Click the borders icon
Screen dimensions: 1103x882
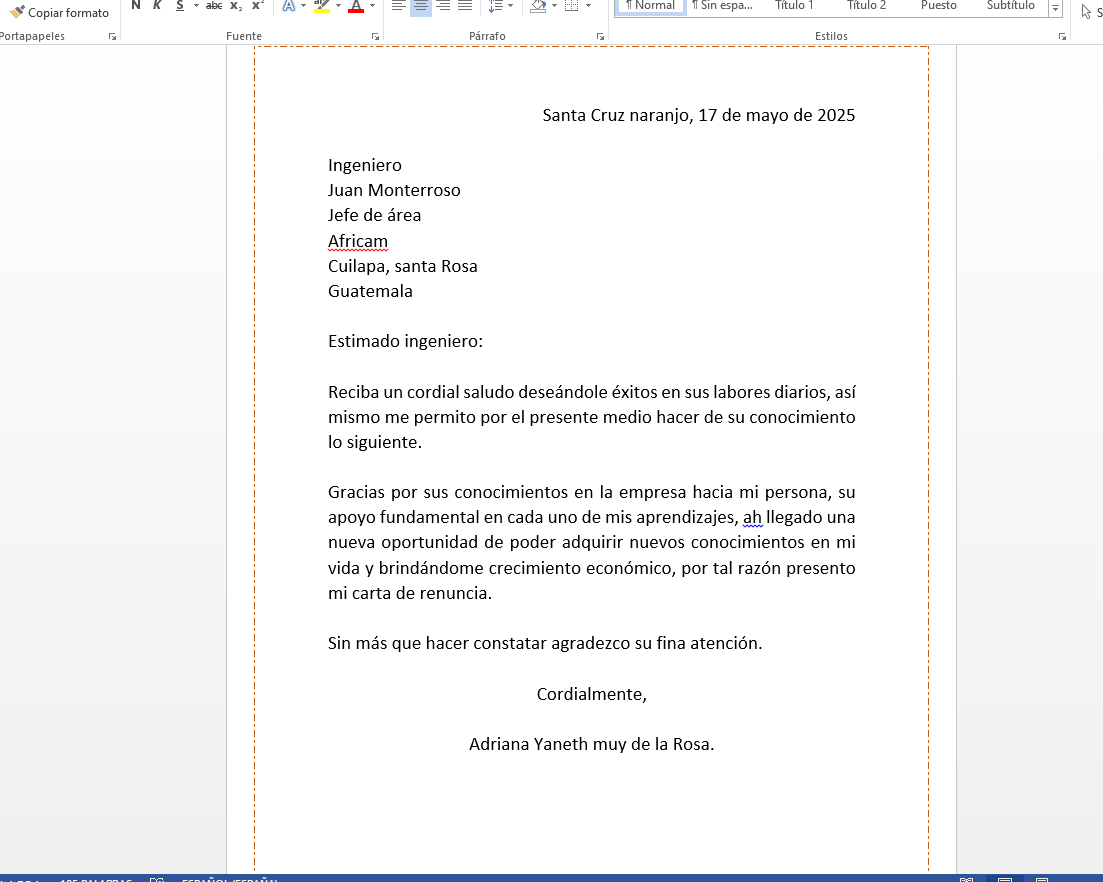[x=572, y=6]
